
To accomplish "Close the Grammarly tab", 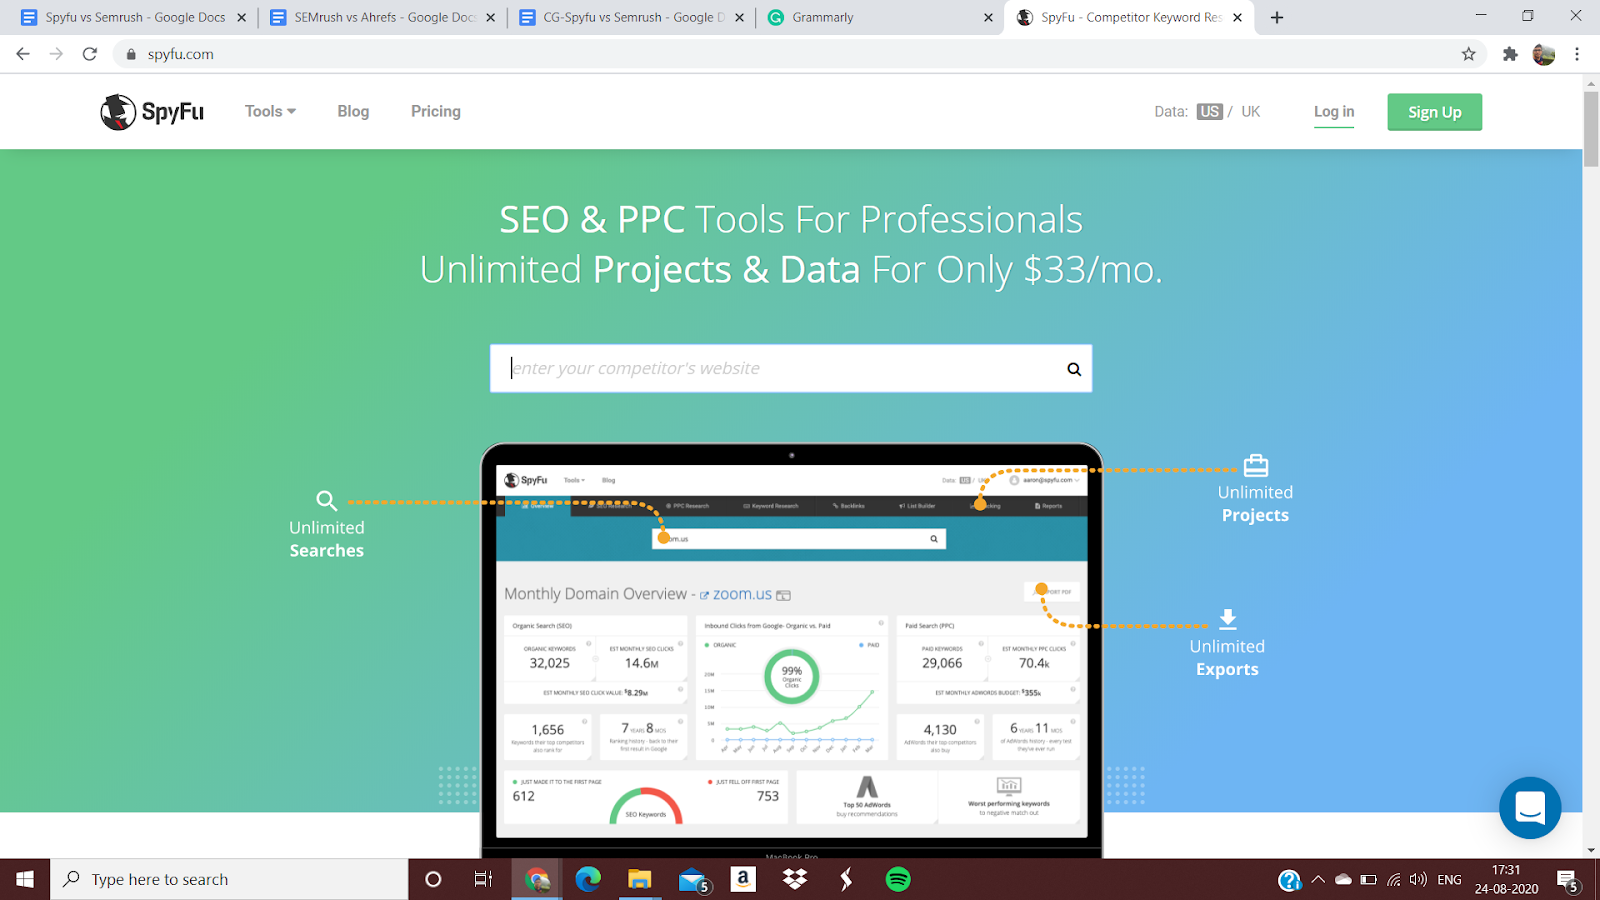I will (988, 17).
